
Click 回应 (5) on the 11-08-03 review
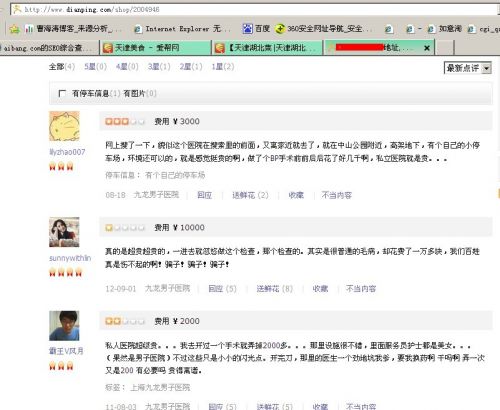pyautogui.click(x=222, y=406)
